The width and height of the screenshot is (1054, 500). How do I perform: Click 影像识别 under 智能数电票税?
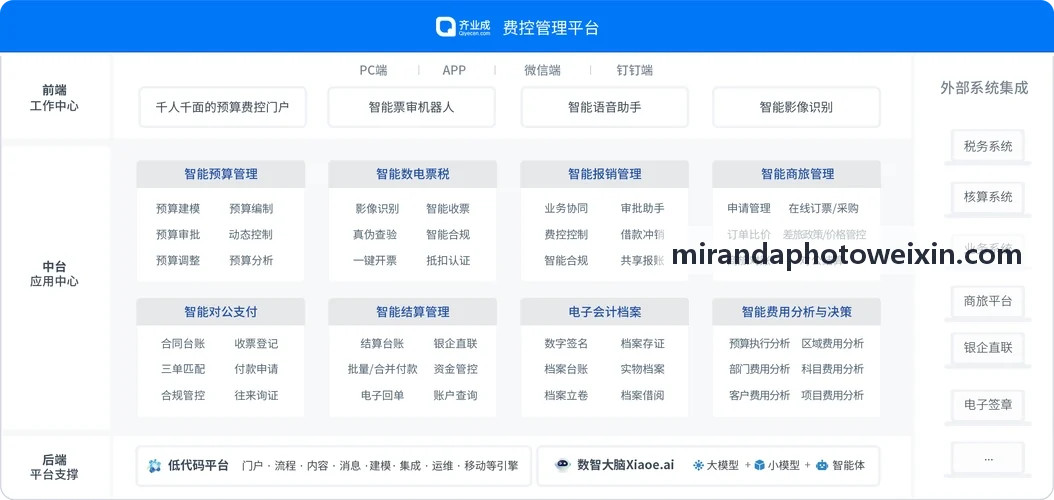click(x=377, y=209)
